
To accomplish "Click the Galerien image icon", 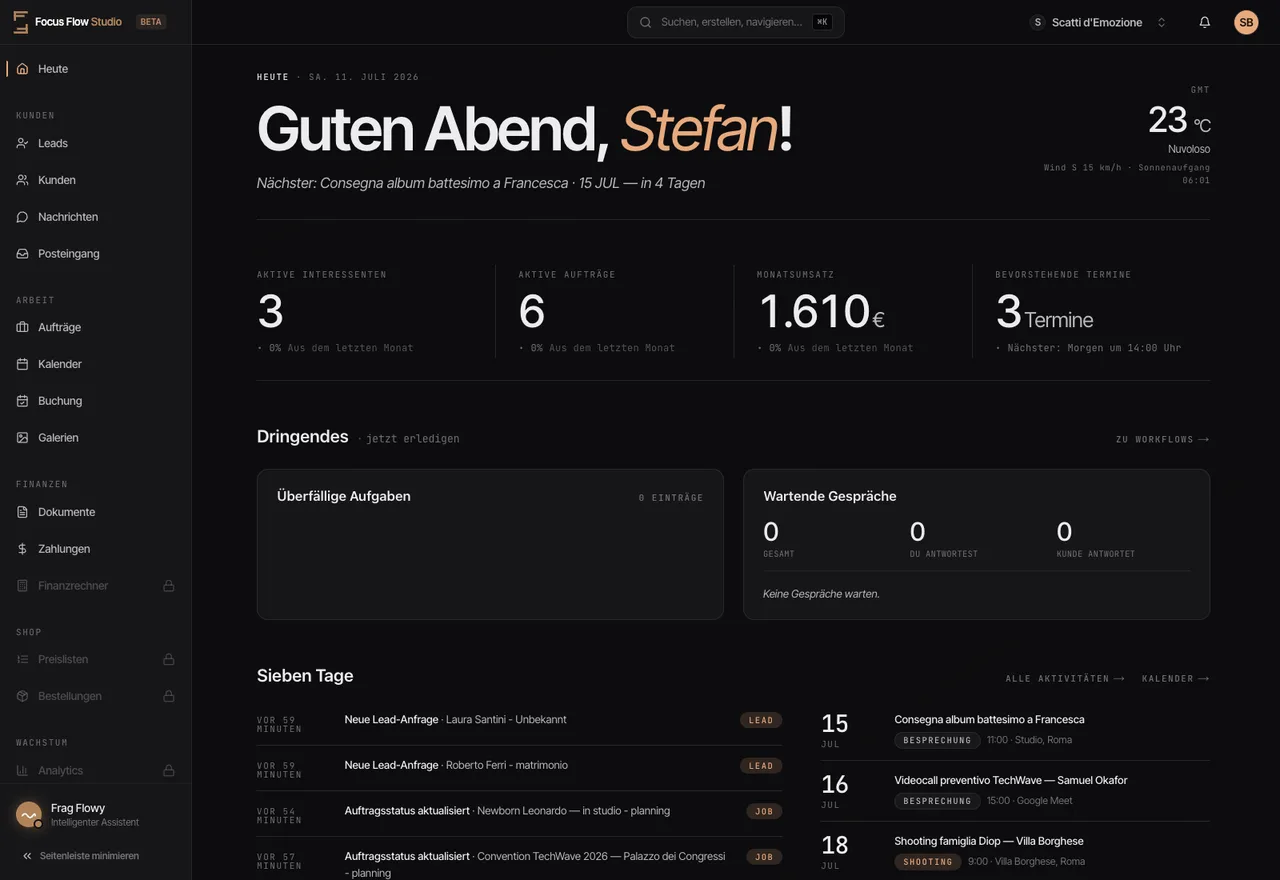I will [22, 438].
